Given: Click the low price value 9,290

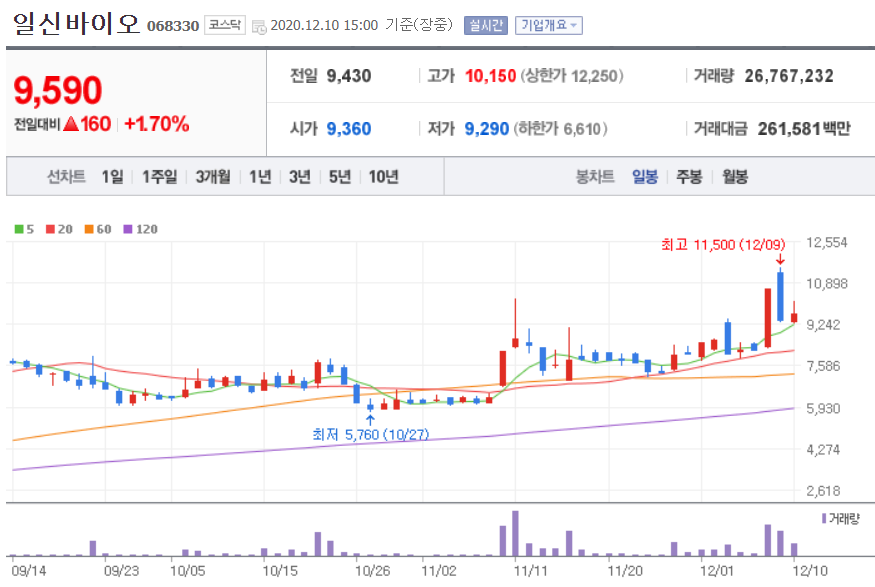Looking at the screenshot, I should (487, 129).
